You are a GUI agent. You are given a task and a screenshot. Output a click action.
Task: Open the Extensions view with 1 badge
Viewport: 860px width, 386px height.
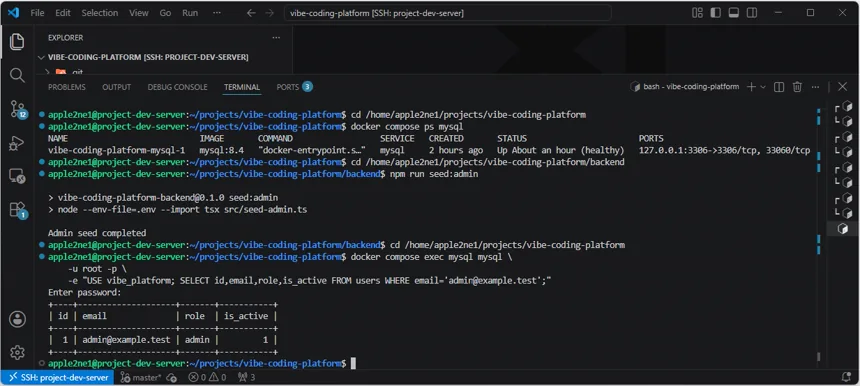[x=18, y=211]
